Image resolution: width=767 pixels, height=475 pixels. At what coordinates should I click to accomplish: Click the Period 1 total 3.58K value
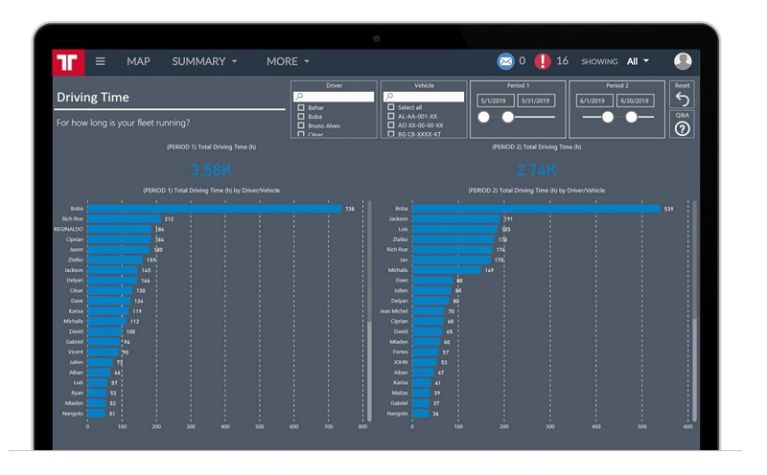click(x=211, y=170)
